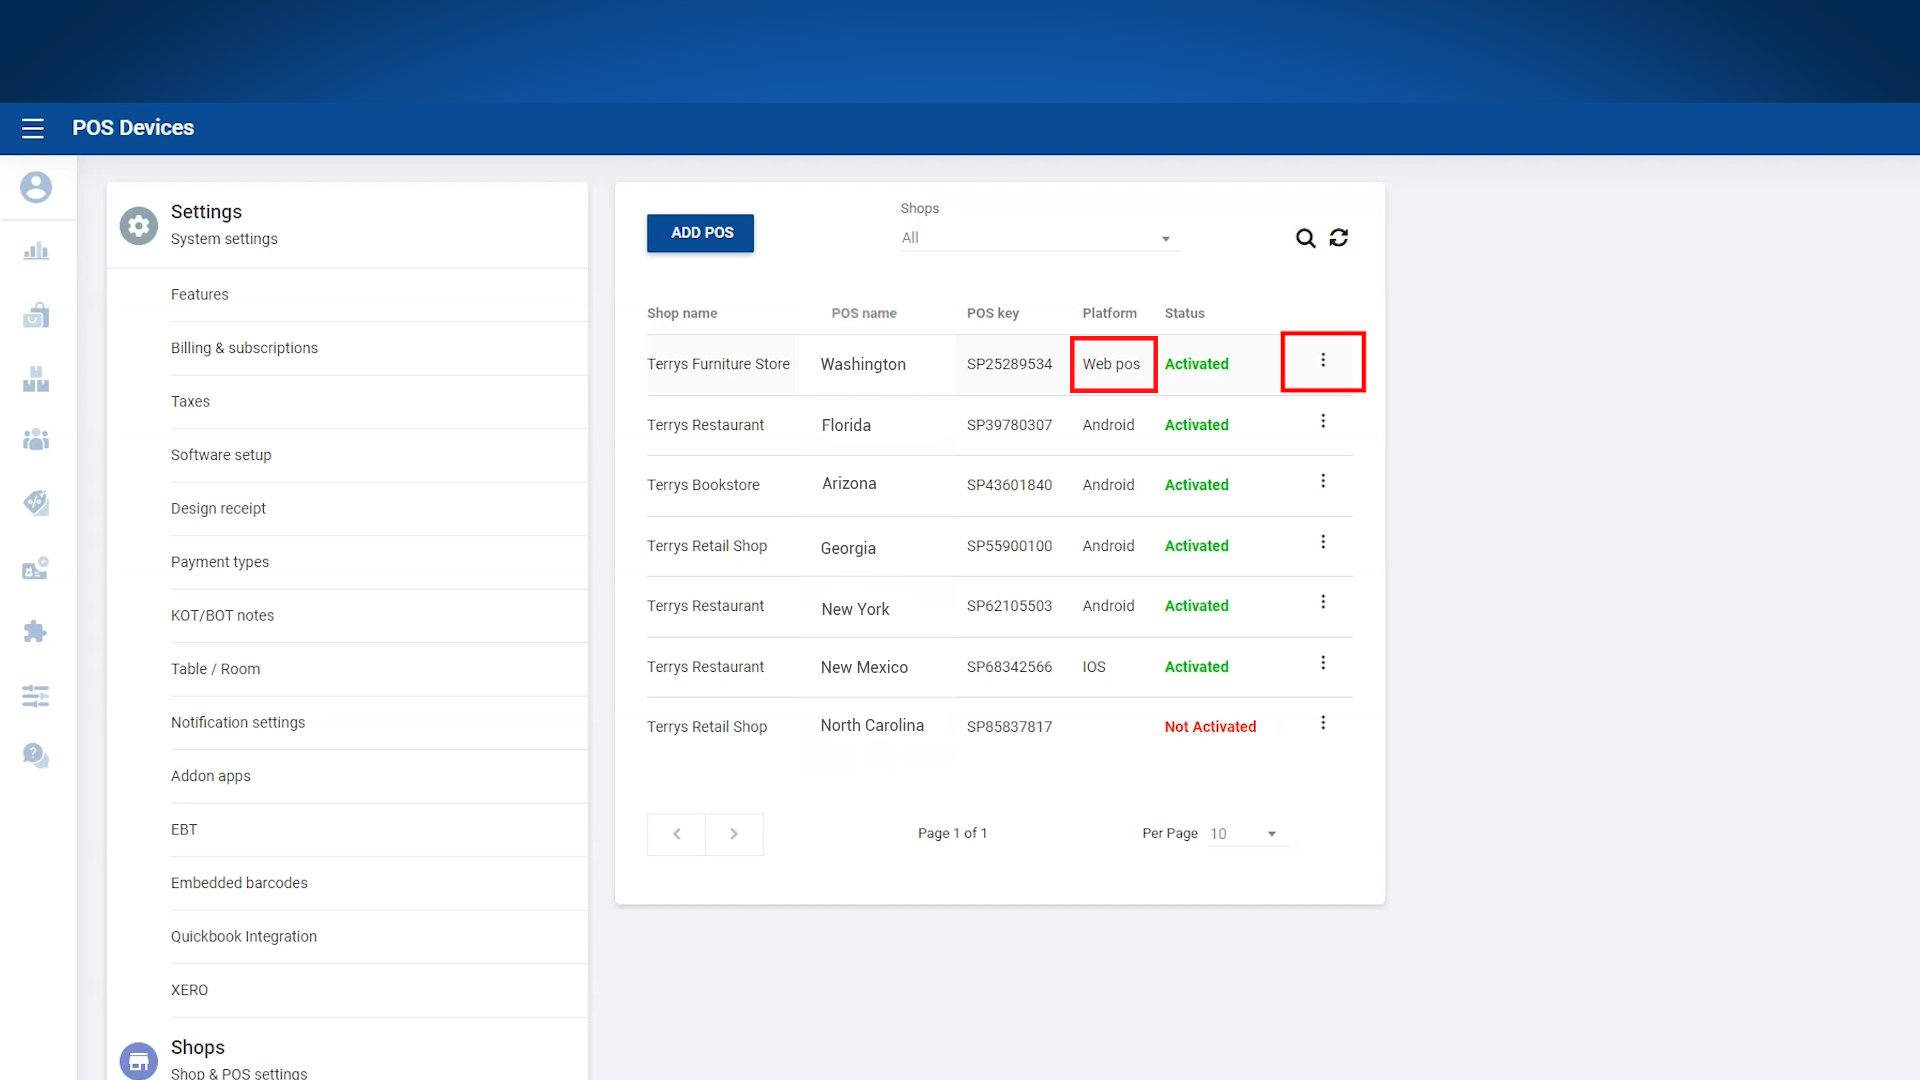The width and height of the screenshot is (1920, 1080).
Task: Go to next page arrow
Action: pos(734,834)
